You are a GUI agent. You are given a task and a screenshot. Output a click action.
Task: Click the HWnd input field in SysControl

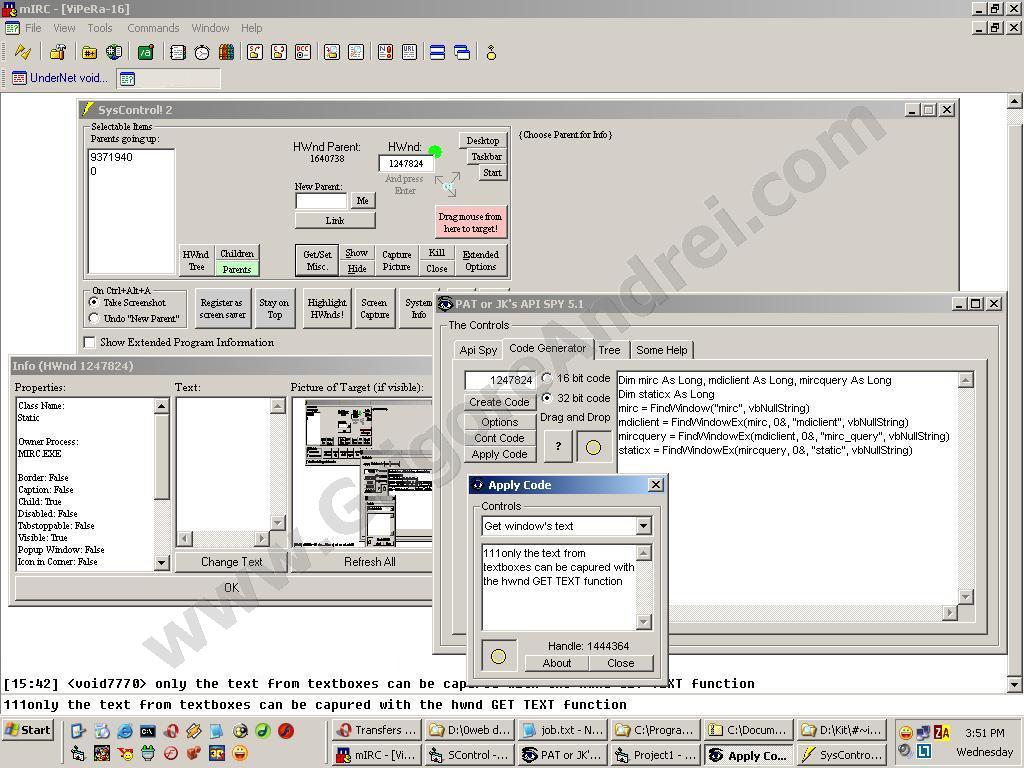coord(406,164)
